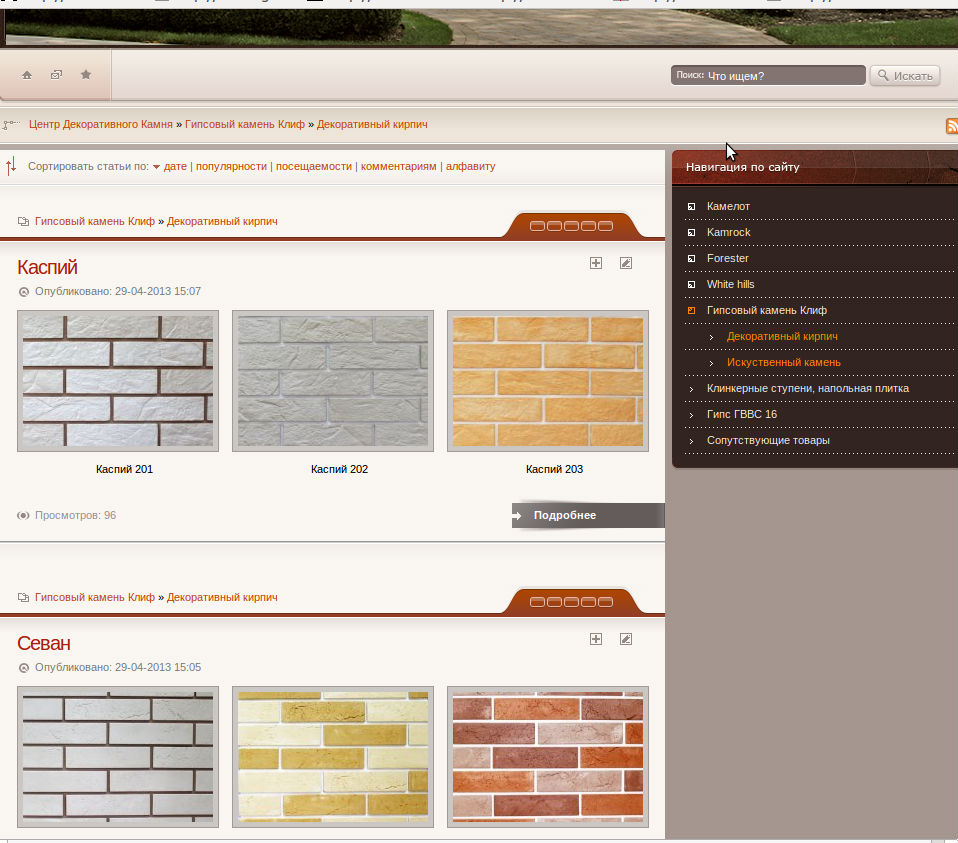Open yellow Севан brick thumbnail
The height and width of the screenshot is (843, 958).
point(333,757)
